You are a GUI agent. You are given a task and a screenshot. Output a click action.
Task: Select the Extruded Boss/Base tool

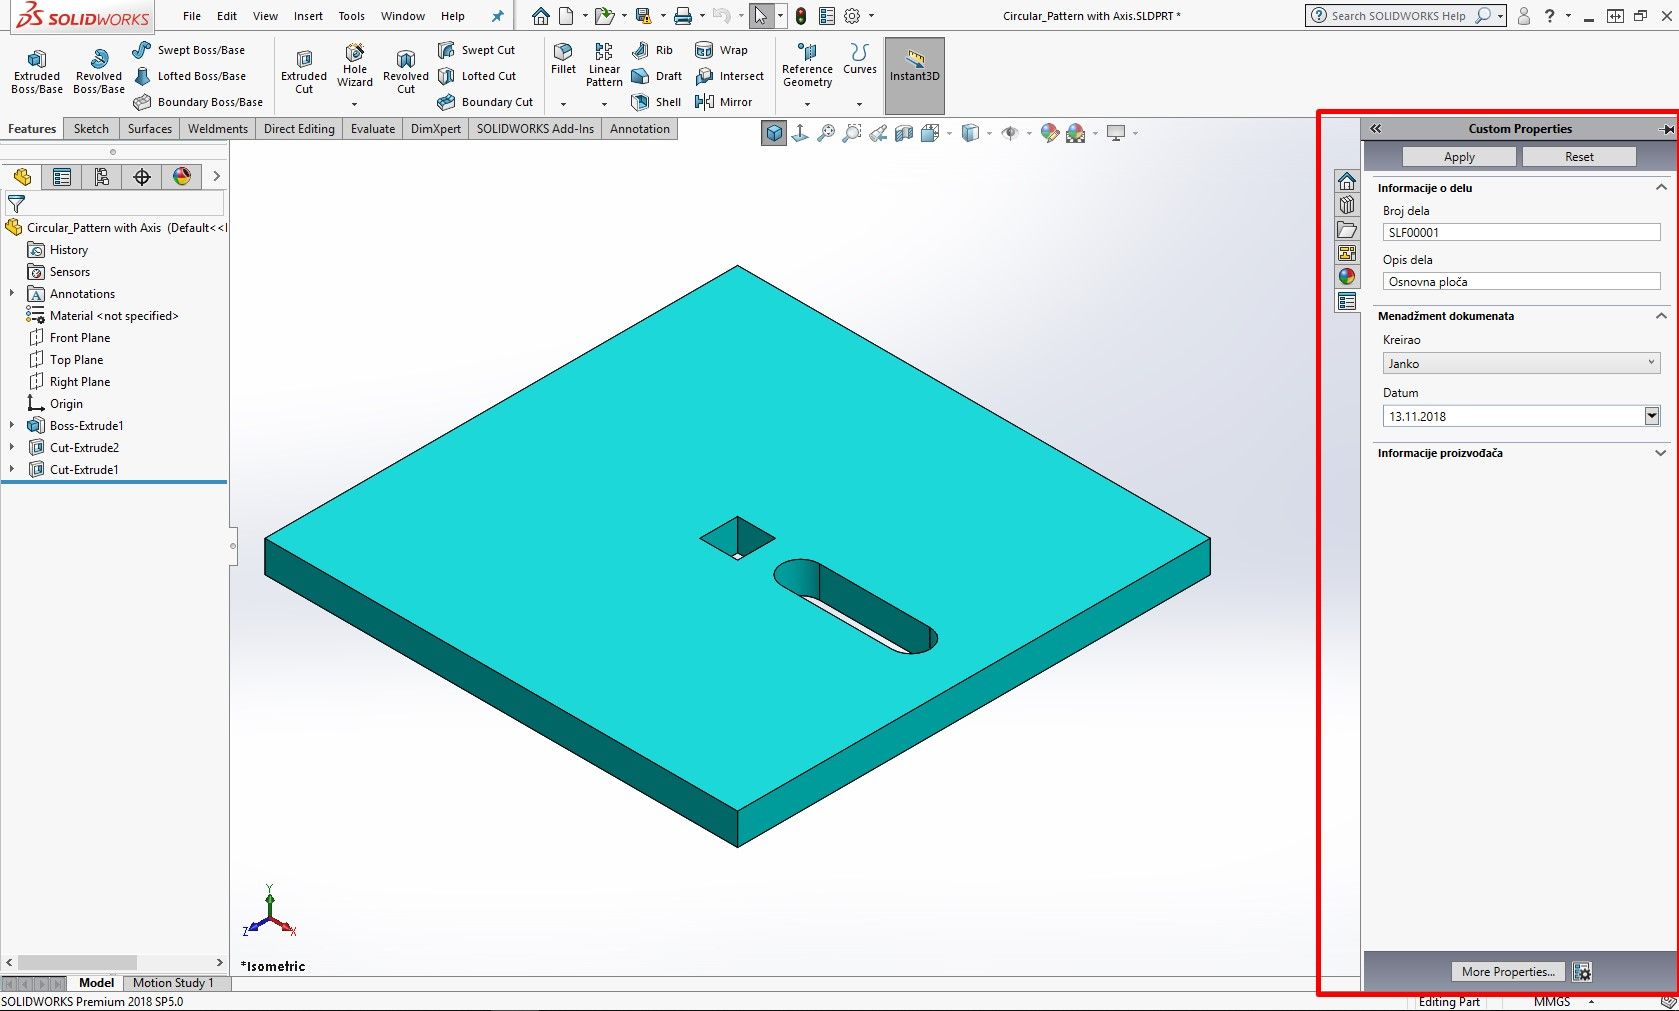(x=37, y=70)
